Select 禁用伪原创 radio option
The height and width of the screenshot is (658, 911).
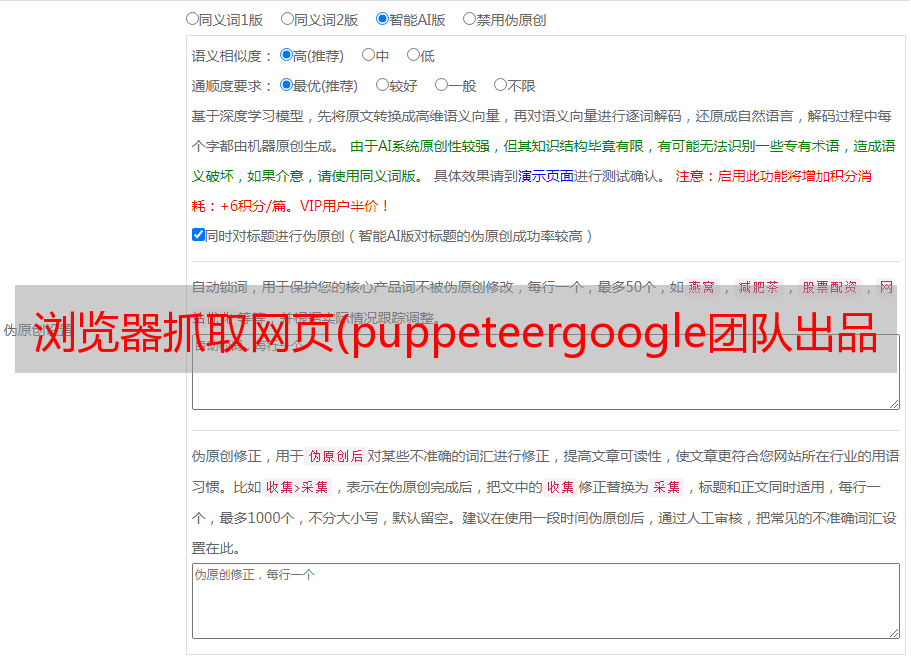(469, 19)
